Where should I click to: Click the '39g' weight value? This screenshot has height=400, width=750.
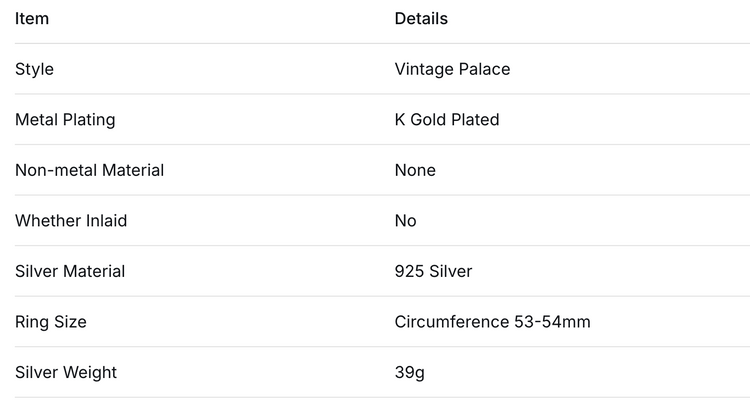tap(409, 372)
